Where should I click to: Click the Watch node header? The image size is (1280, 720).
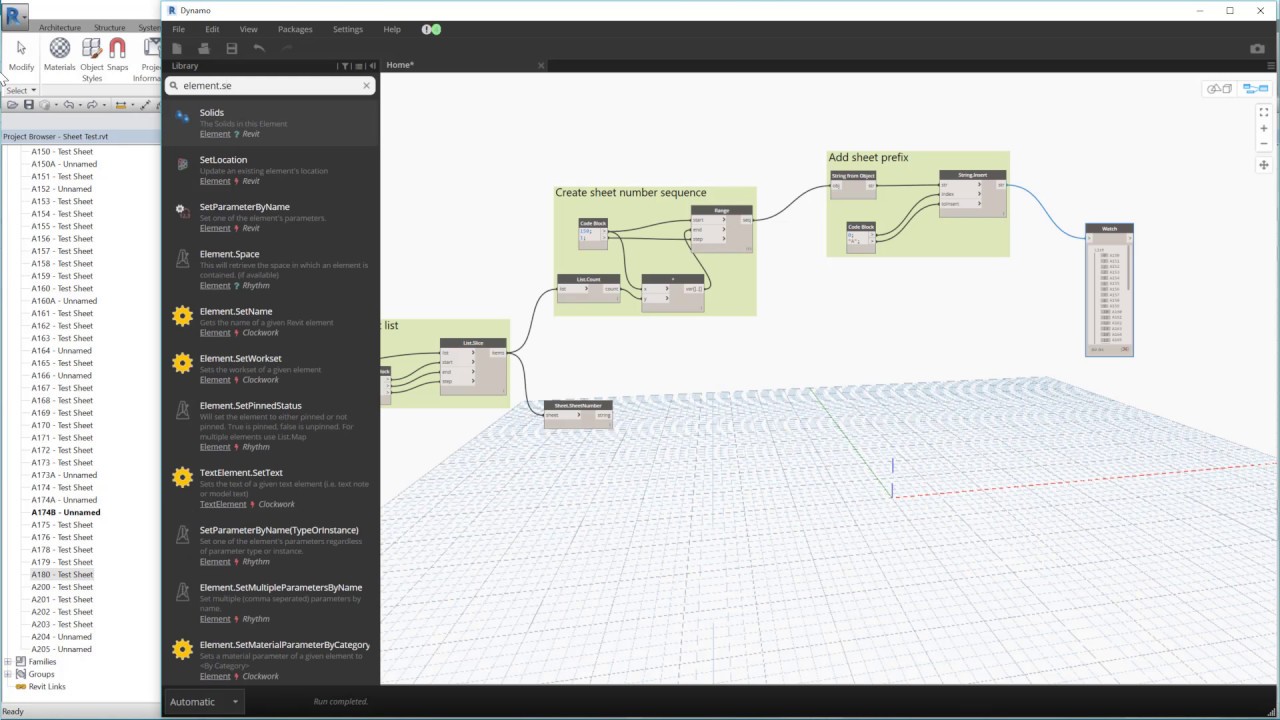tap(1109, 229)
